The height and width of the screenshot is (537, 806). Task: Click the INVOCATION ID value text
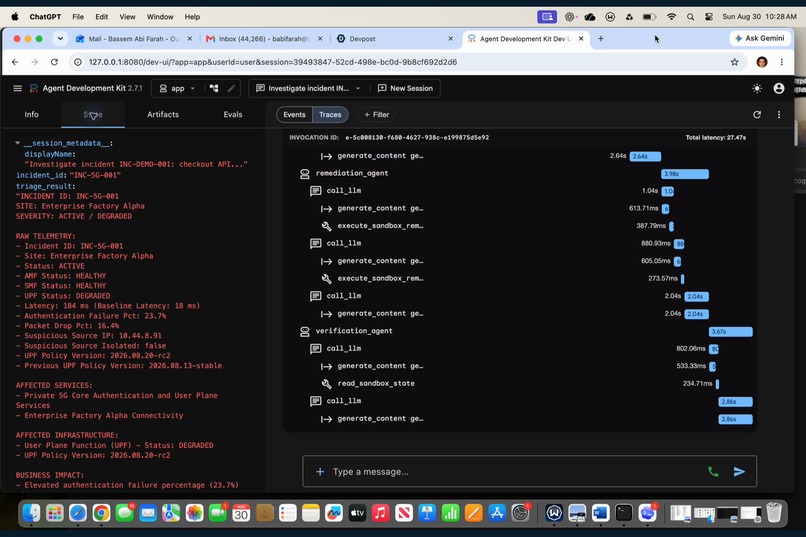(417, 138)
